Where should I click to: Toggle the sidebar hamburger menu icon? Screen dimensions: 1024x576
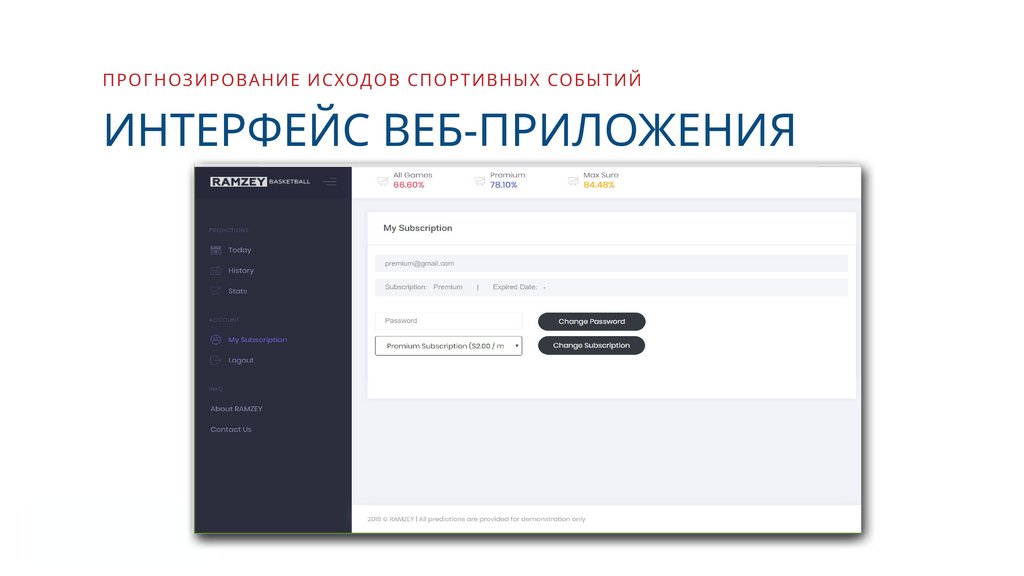(x=330, y=182)
